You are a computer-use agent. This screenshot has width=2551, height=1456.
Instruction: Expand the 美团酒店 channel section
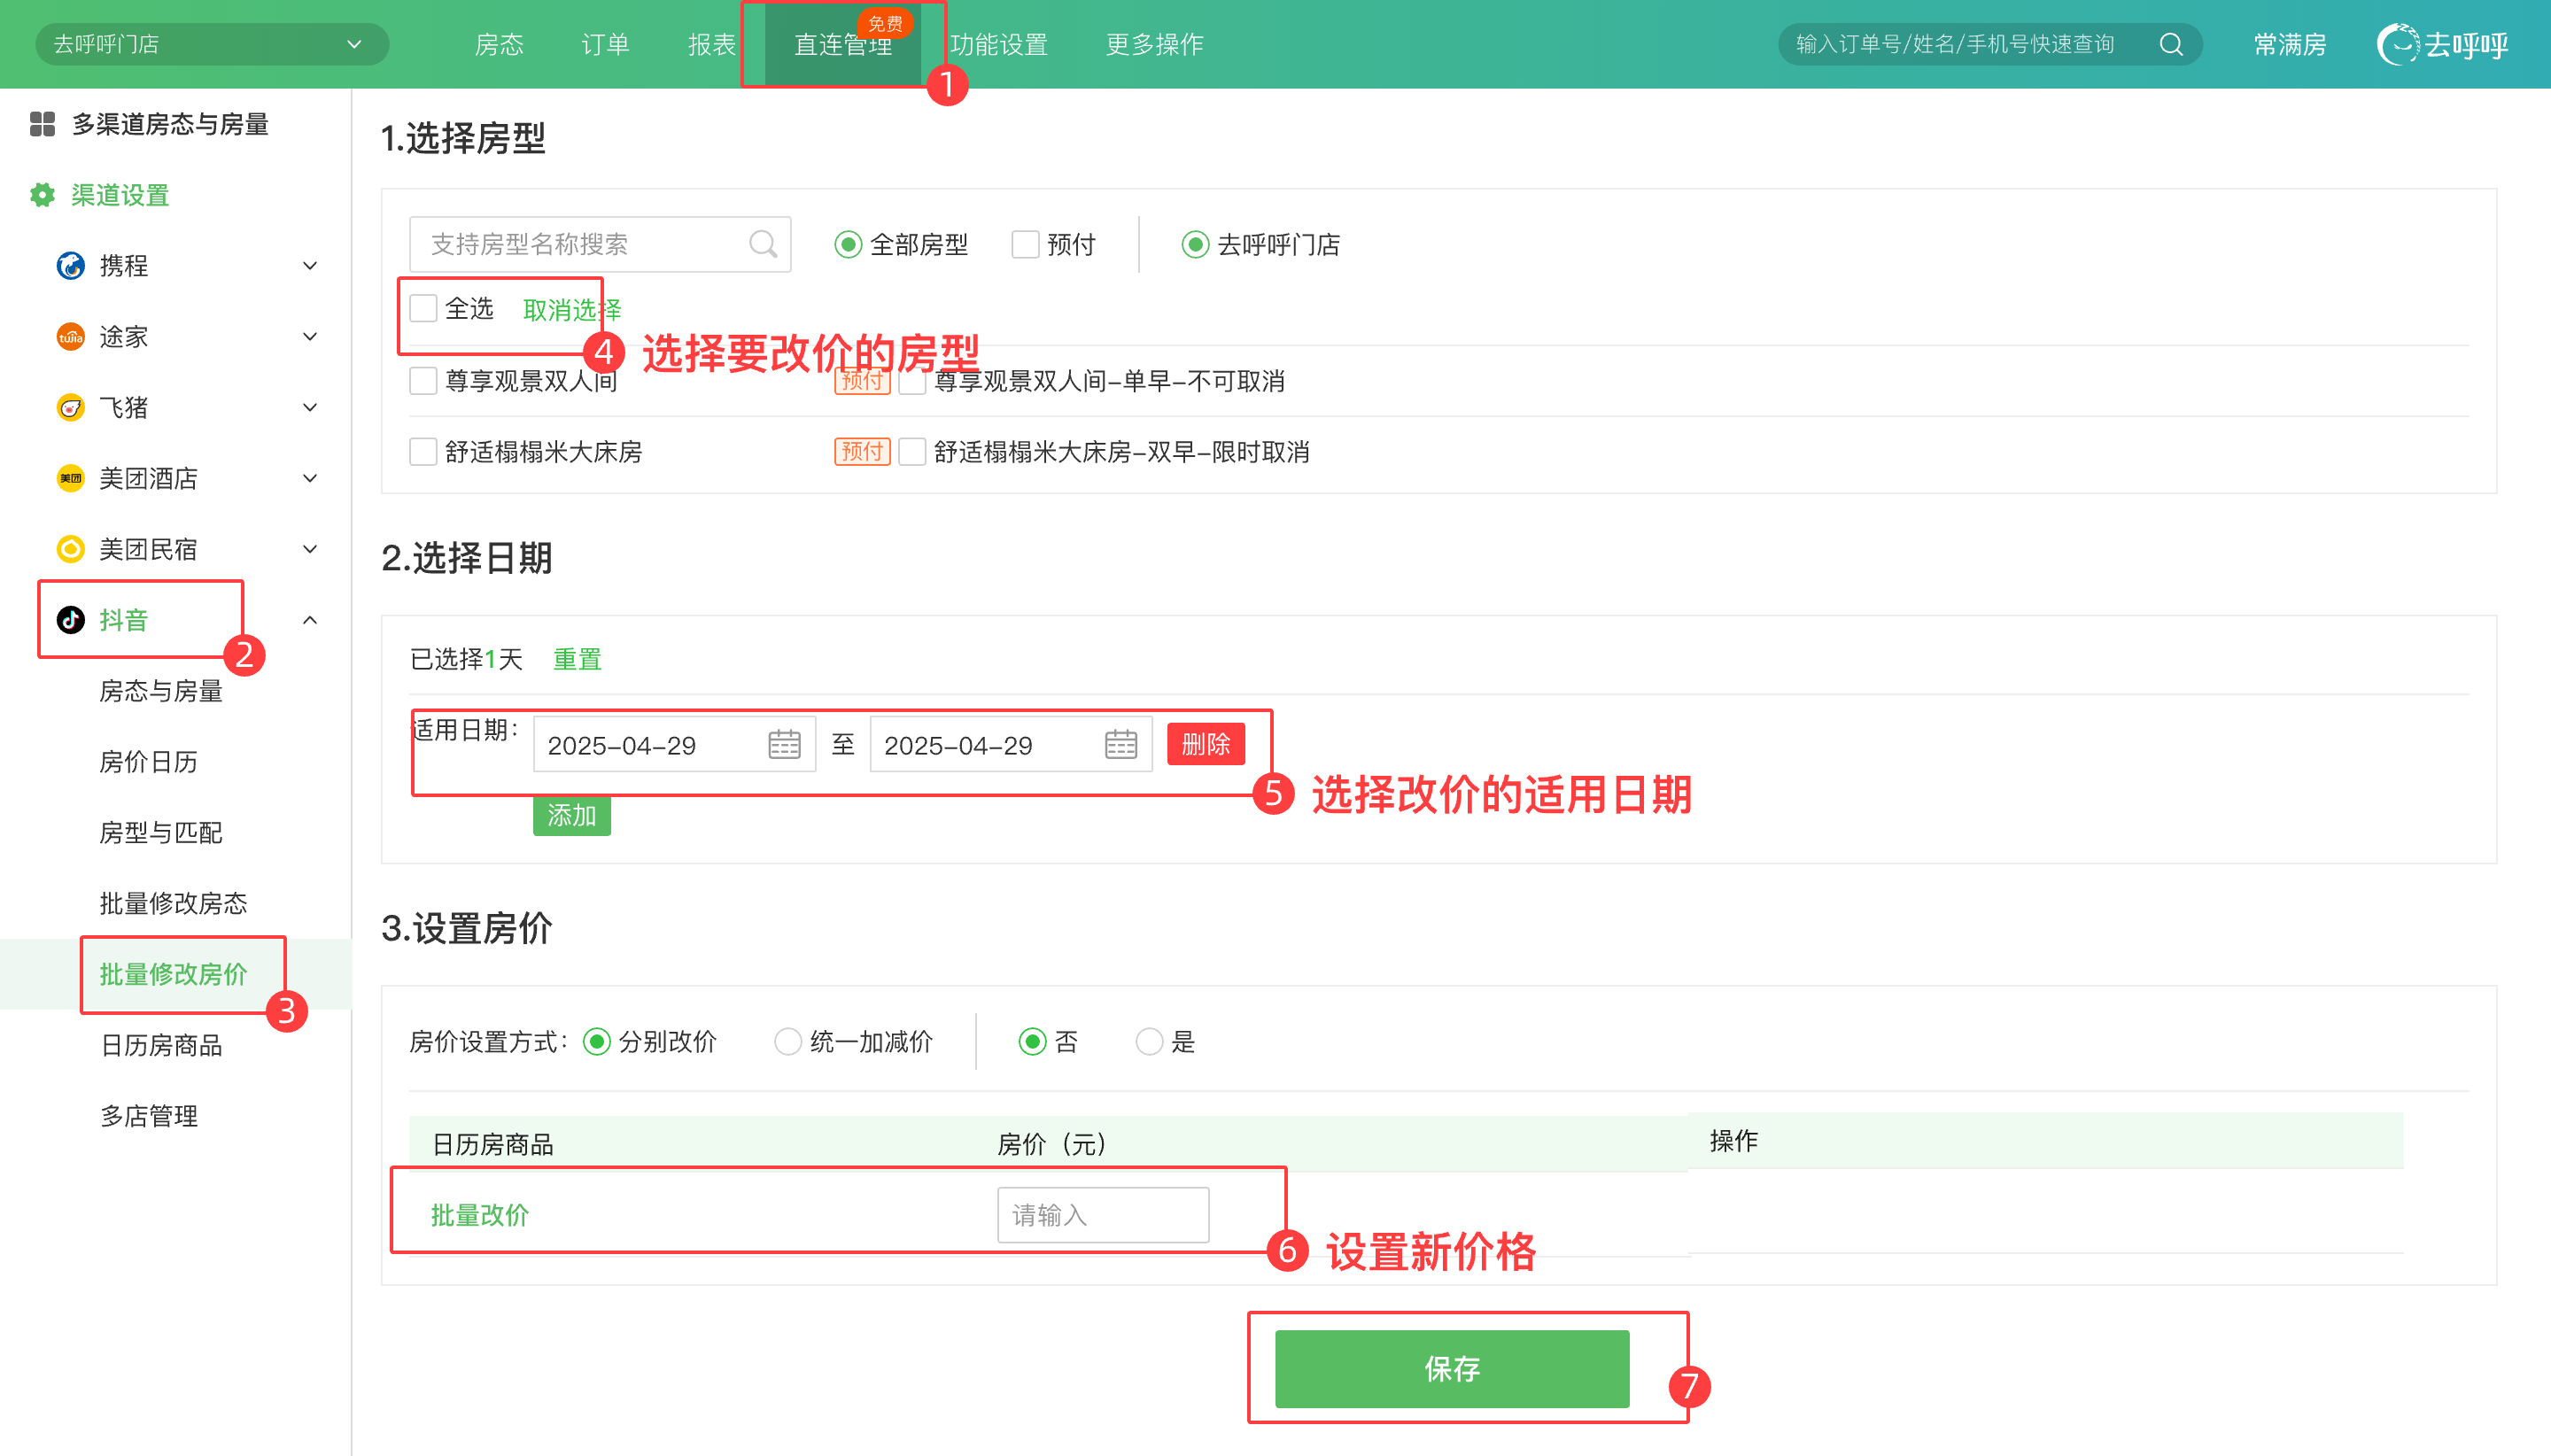click(310, 479)
